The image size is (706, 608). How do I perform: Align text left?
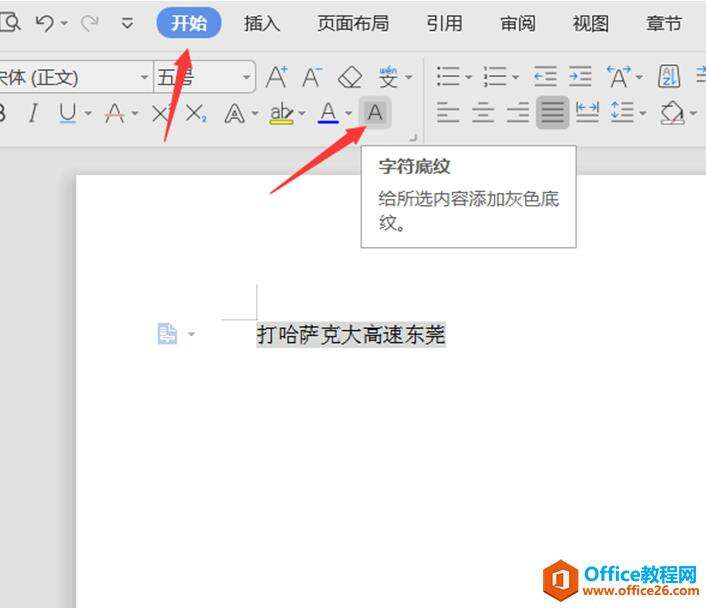click(x=448, y=113)
